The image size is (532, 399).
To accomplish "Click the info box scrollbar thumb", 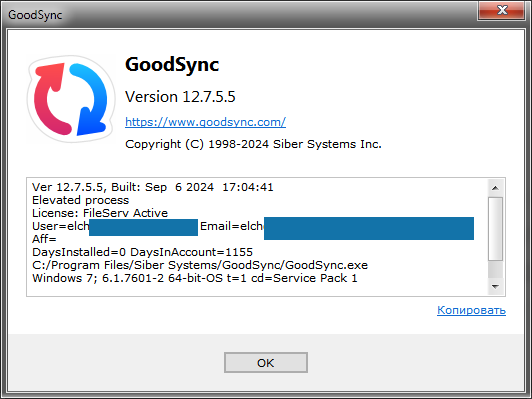I will click(x=495, y=229).
